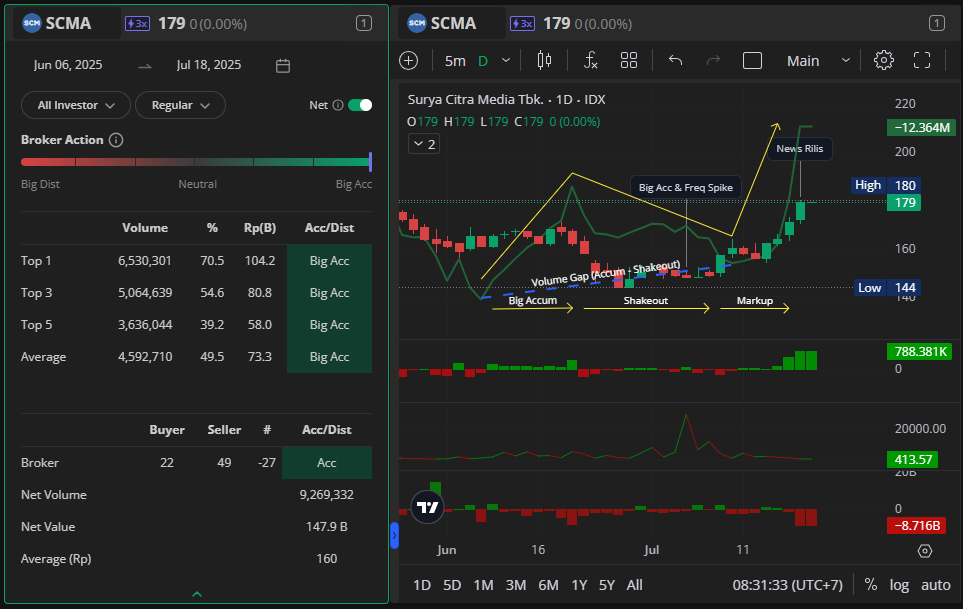Click the SCM logo in chart header
The image size is (963, 609).
(x=416, y=23)
